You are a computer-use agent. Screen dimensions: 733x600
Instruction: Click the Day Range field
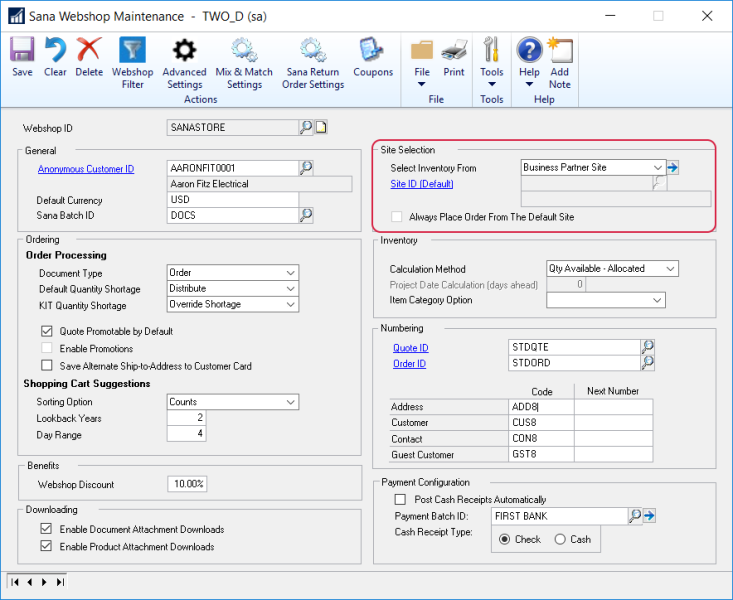coord(187,434)
